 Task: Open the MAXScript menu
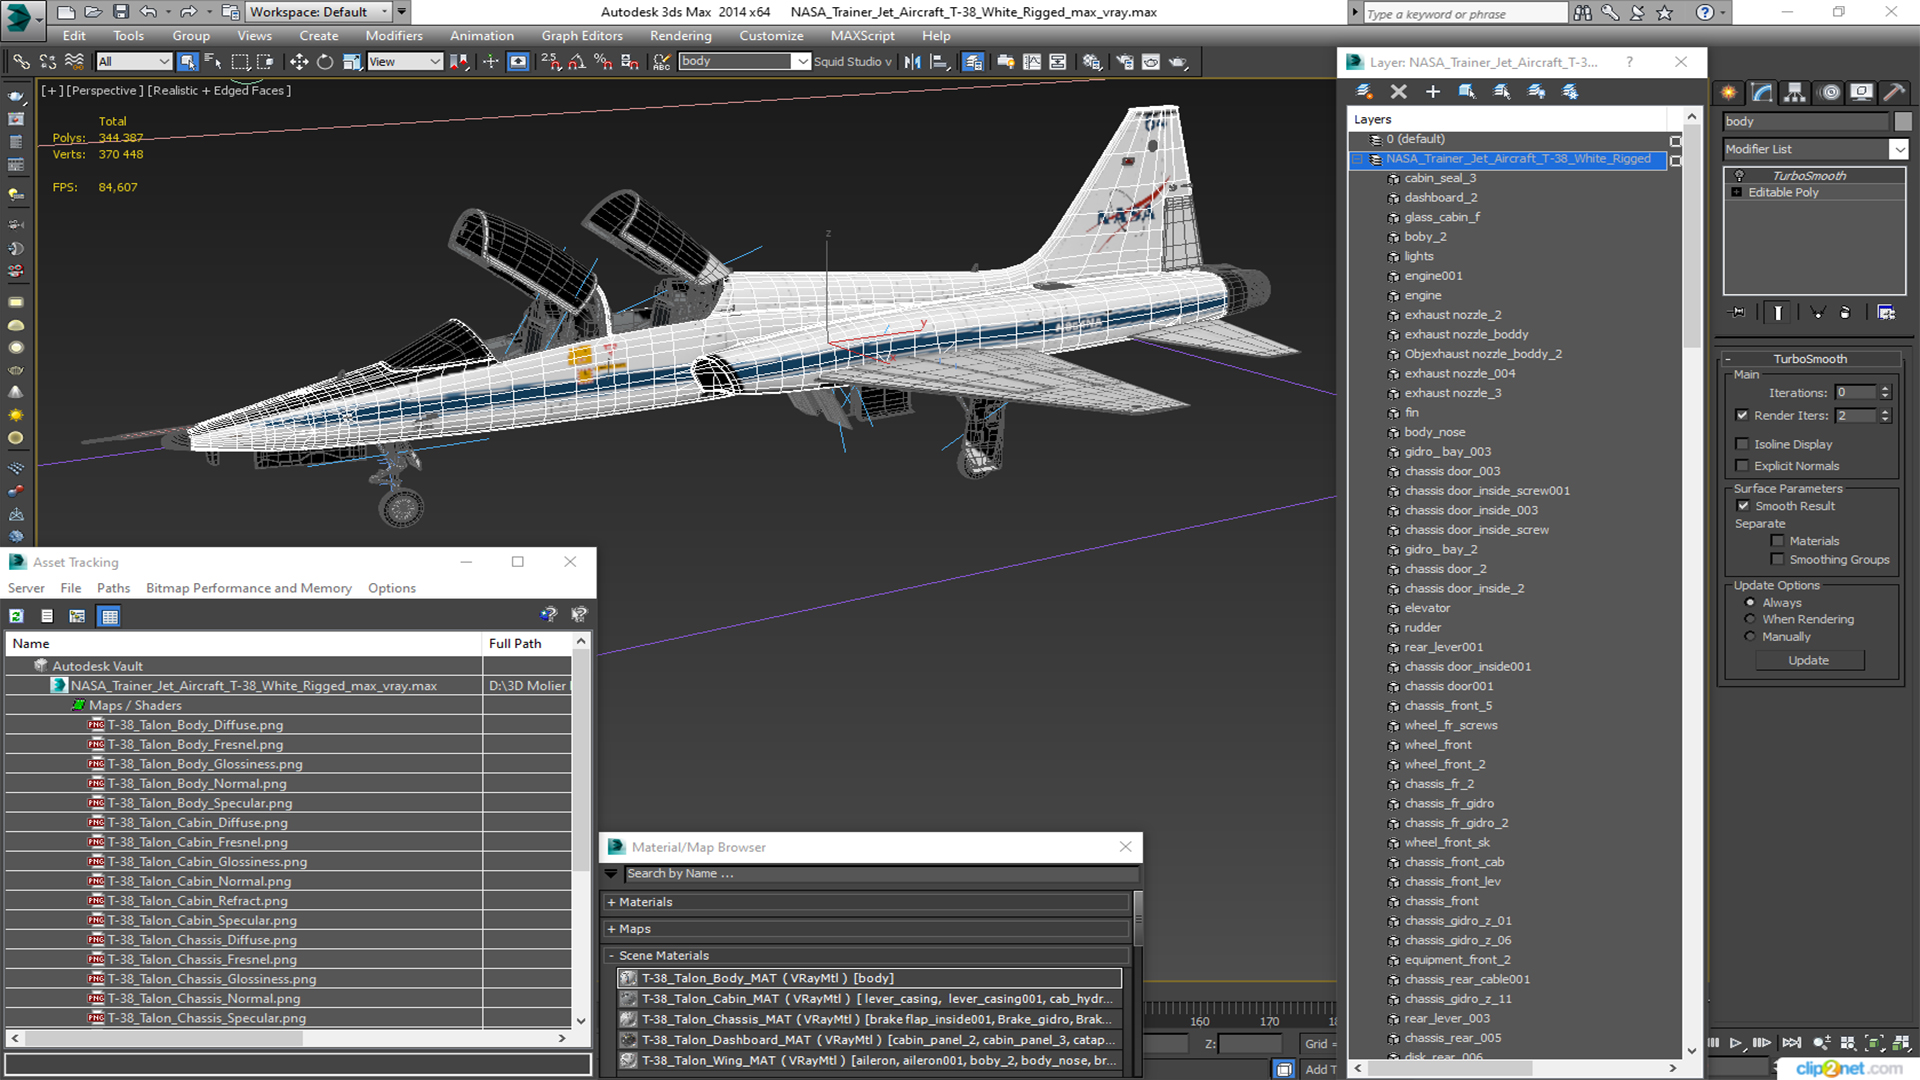863,36
